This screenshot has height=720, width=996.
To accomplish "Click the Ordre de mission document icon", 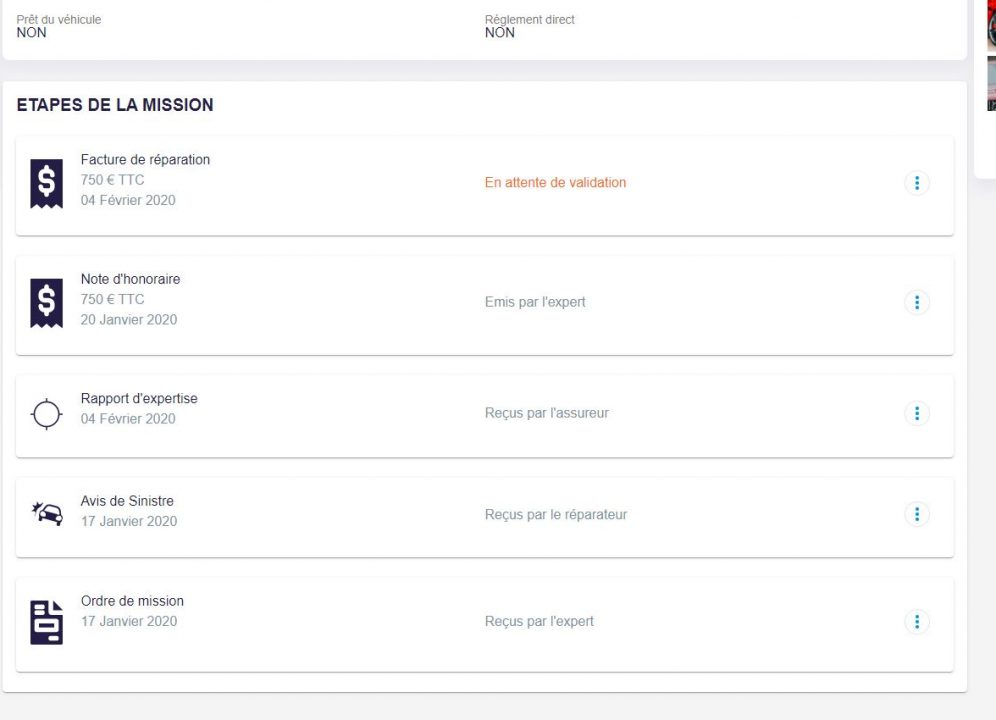I will (46, 622).
